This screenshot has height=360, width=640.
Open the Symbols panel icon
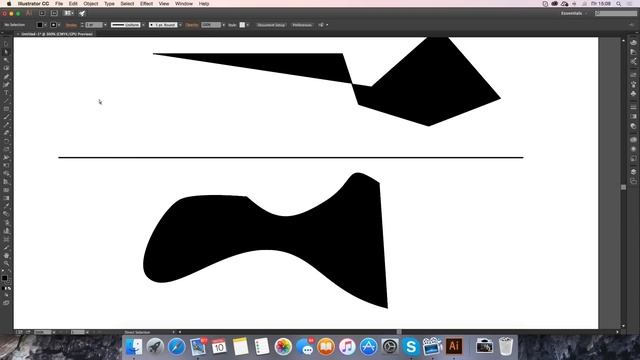(x=633, y=94)
